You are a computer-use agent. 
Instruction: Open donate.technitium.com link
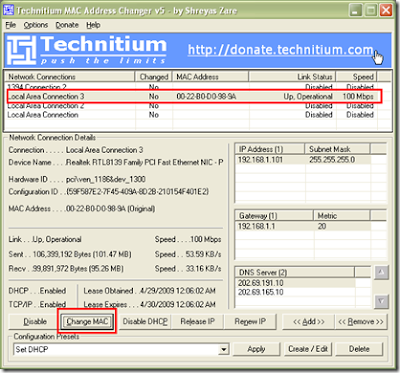[281, 50]
